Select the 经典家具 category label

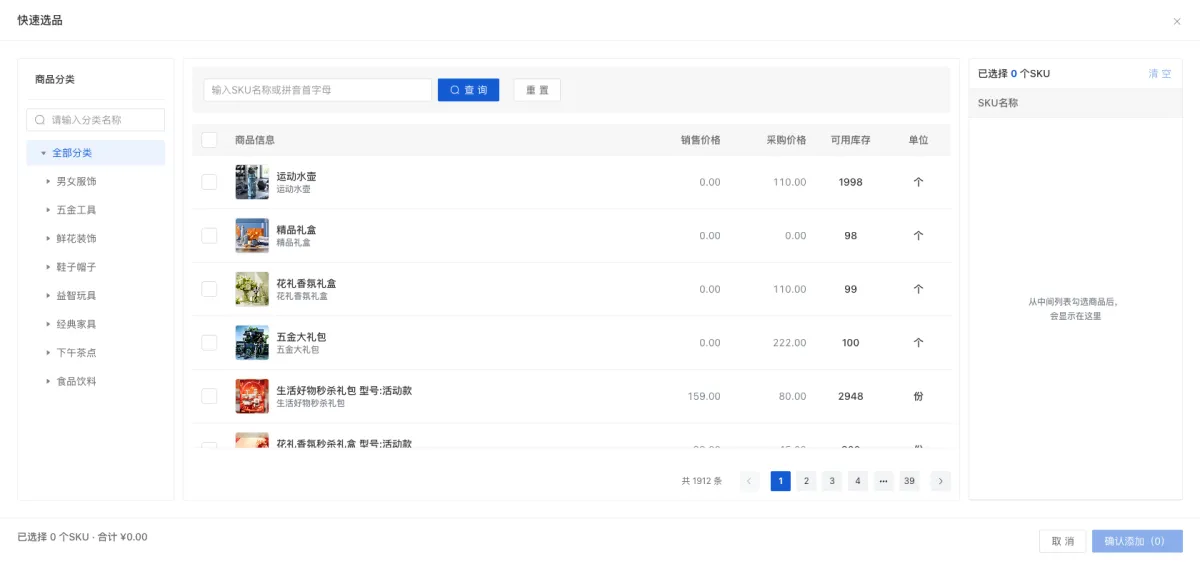(x=76, y=324)
